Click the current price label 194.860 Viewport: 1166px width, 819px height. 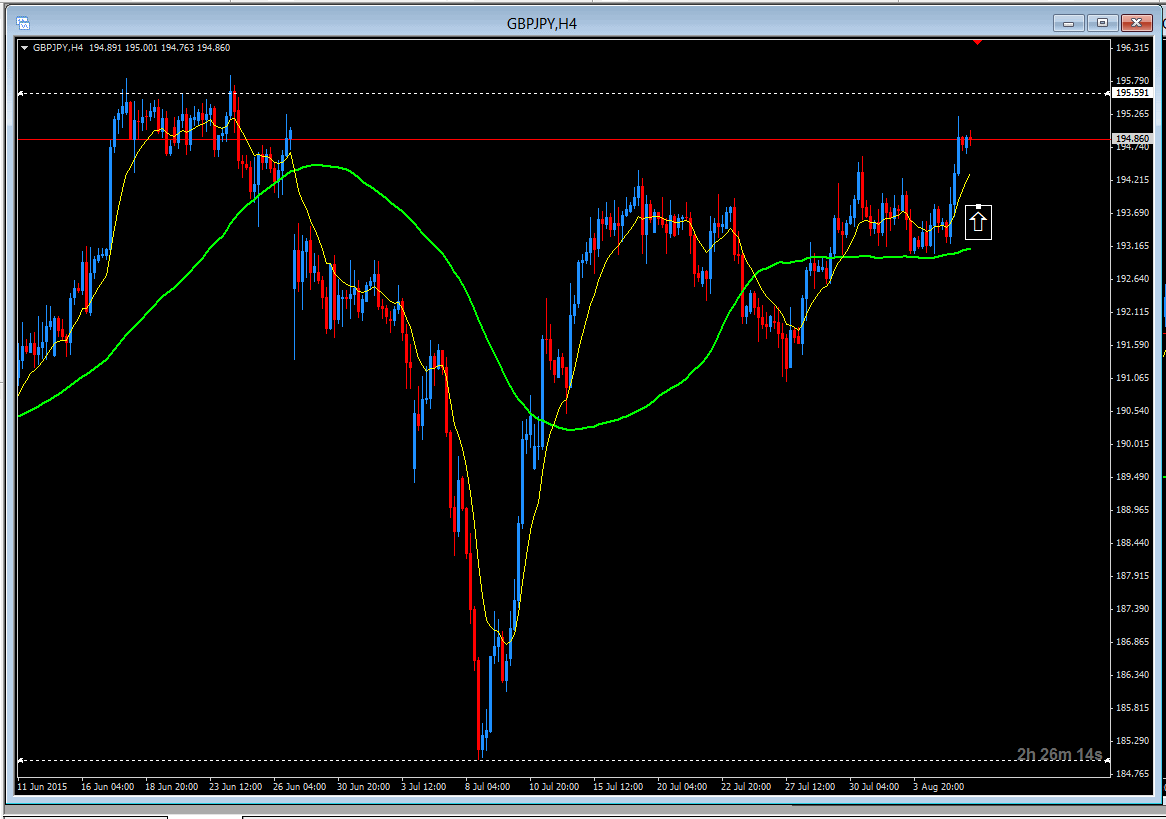point(1132,139)
